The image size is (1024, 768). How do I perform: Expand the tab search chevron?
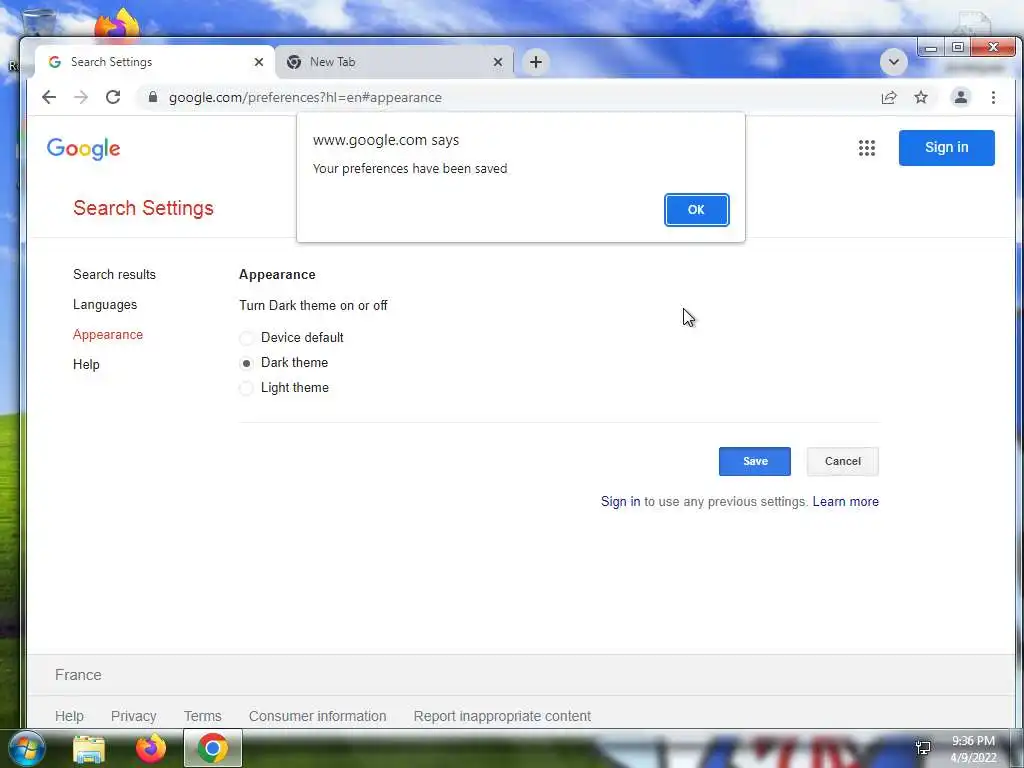[894, 62]
